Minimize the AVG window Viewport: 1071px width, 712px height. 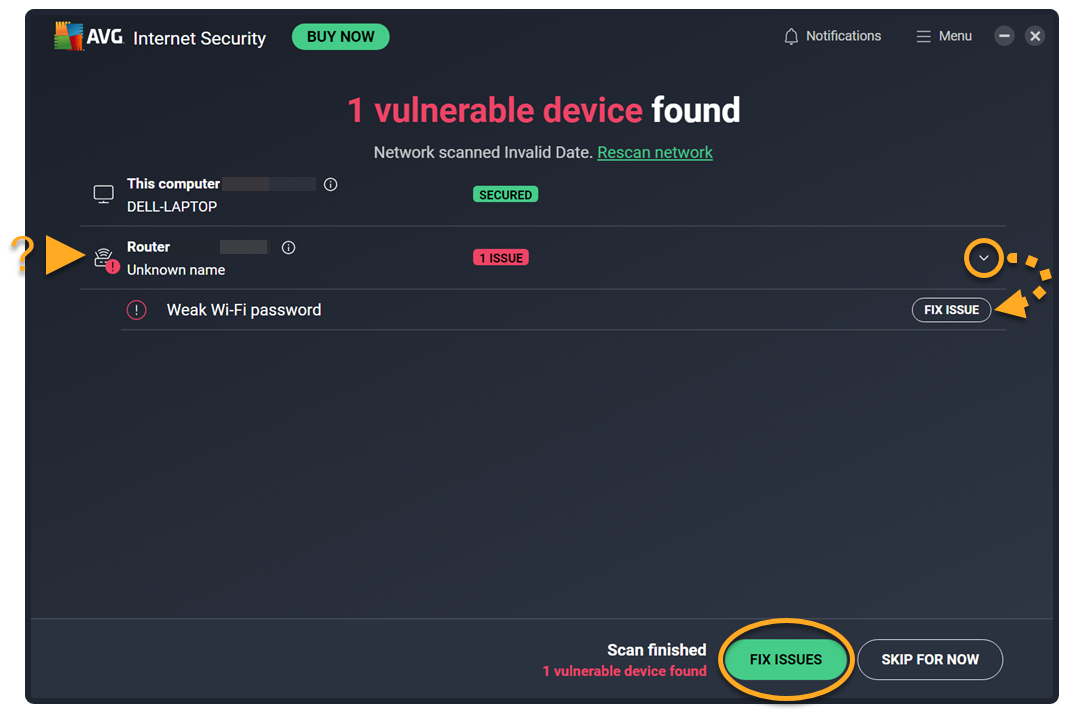click(x=1005, y=36)
